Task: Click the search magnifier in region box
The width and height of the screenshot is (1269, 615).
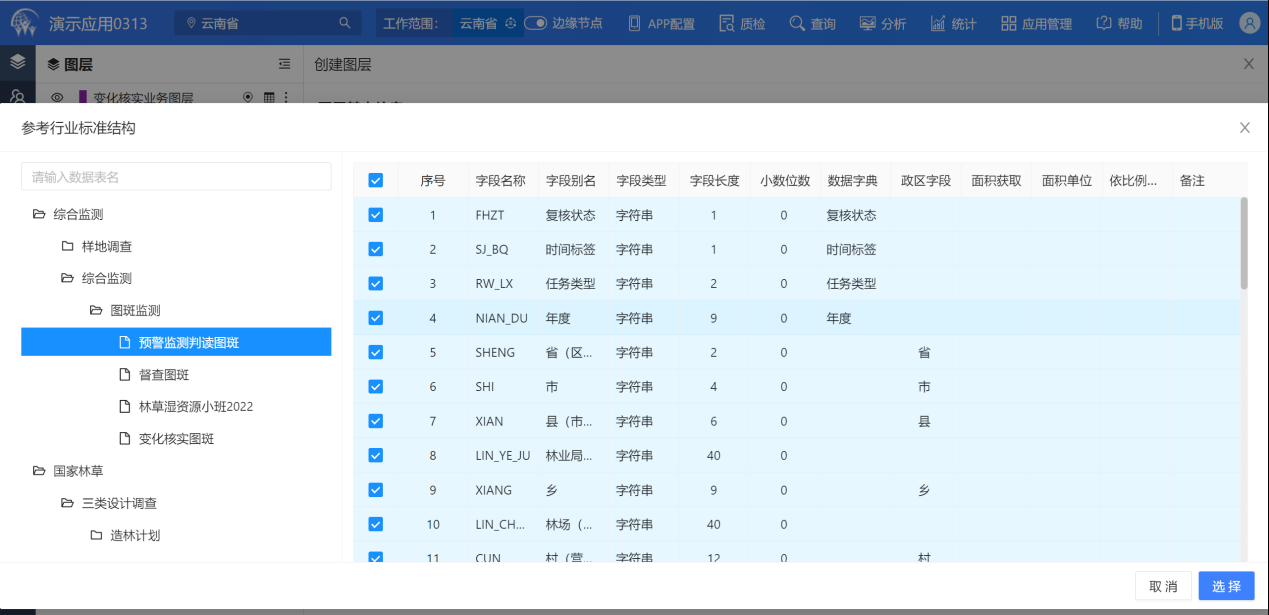Action: point(345,23)
